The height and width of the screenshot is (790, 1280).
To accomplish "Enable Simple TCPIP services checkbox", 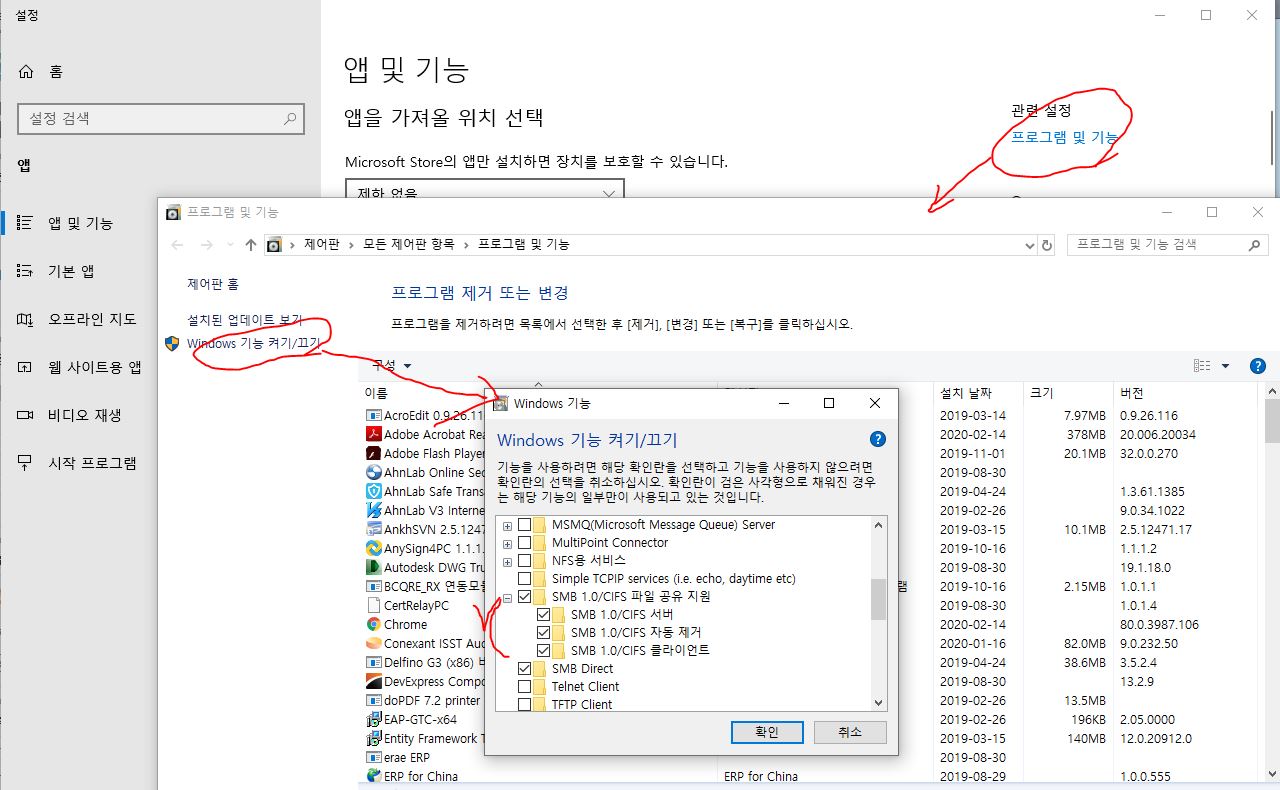I will tap(525, 579).
